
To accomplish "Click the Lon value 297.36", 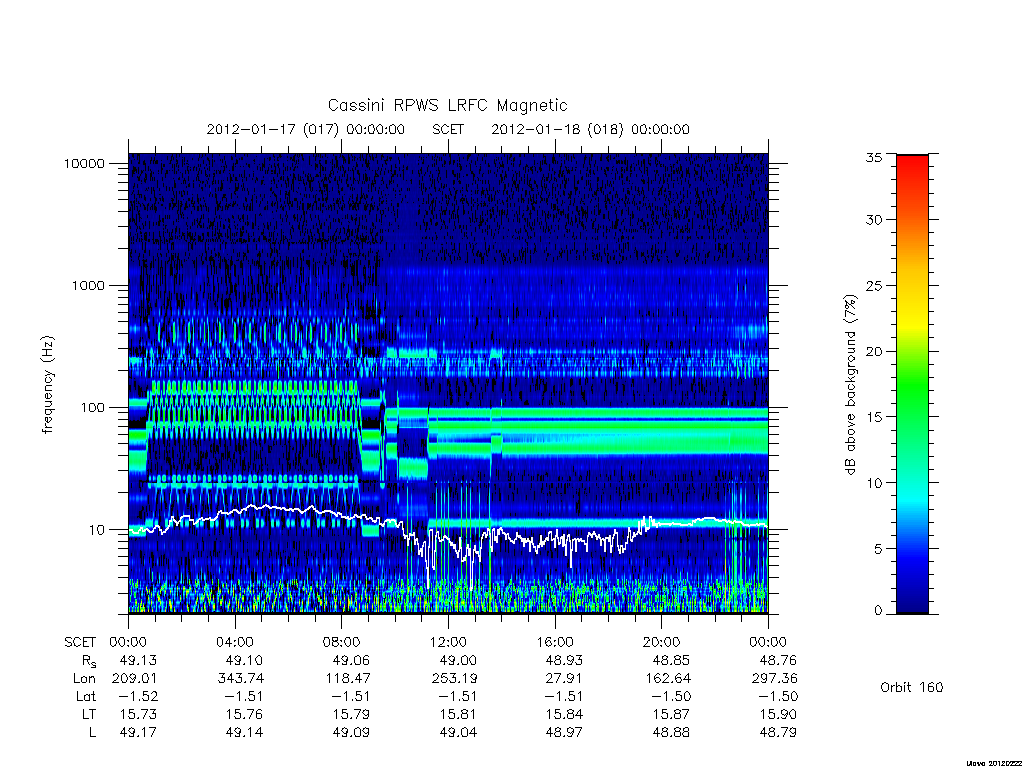I will pyautogui.click(x=774, y=679).
